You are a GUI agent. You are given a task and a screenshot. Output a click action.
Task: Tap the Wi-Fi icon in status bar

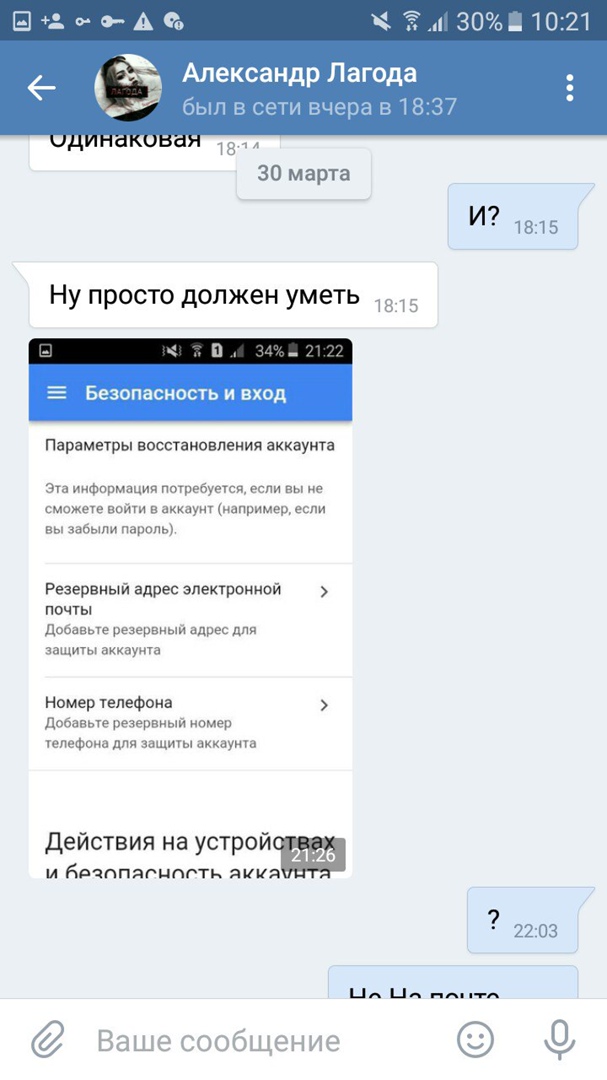click(x=412, y=21)
